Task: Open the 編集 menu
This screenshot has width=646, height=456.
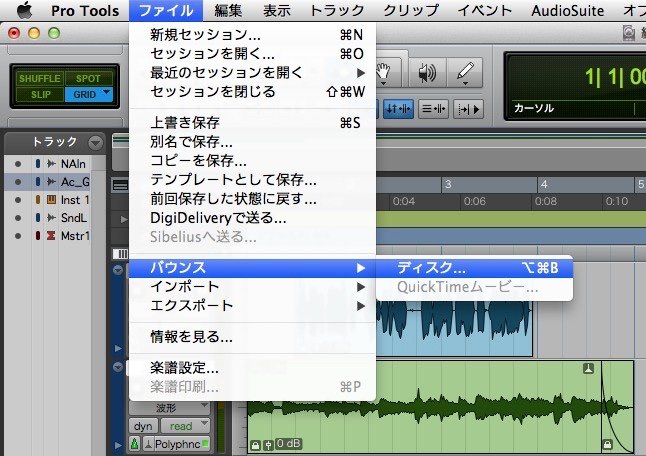Action: pyautogui.click(x=228, y=11)
